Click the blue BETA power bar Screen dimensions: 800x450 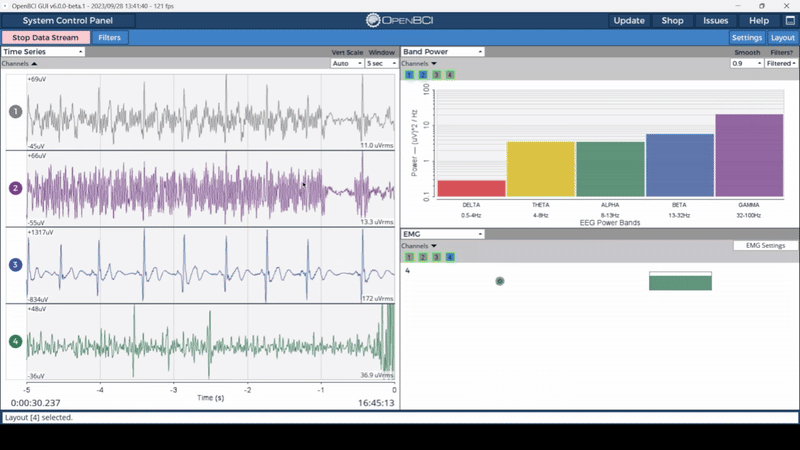point(680,165)
